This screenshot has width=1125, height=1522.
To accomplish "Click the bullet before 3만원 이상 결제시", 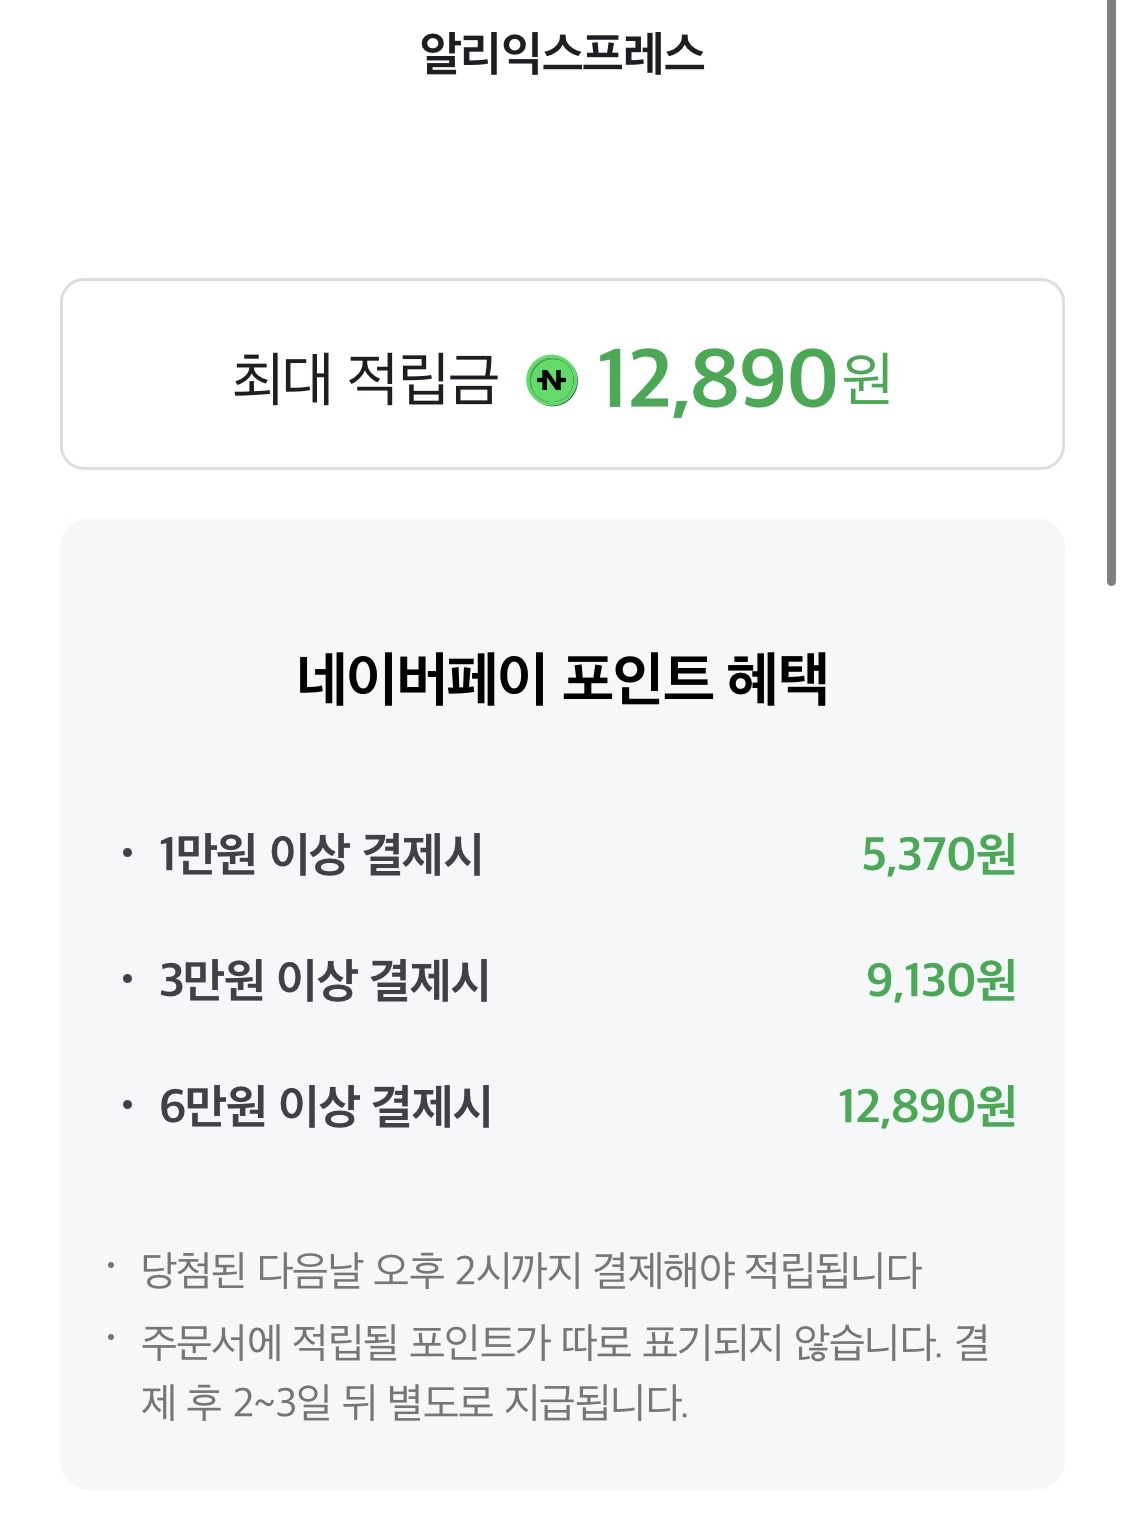I will tap(126, 979).
